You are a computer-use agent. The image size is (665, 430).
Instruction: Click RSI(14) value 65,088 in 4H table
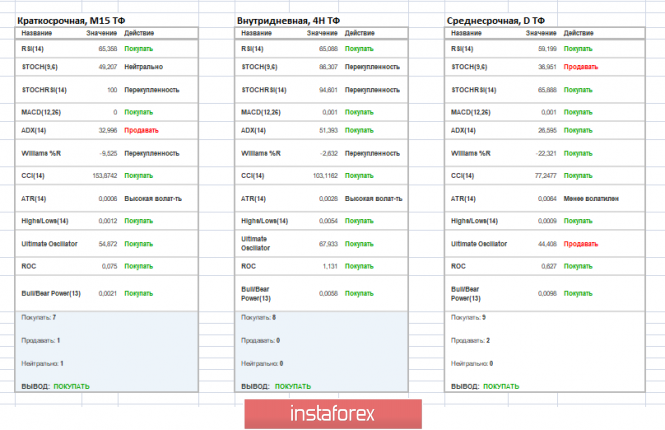coord(328,49)
